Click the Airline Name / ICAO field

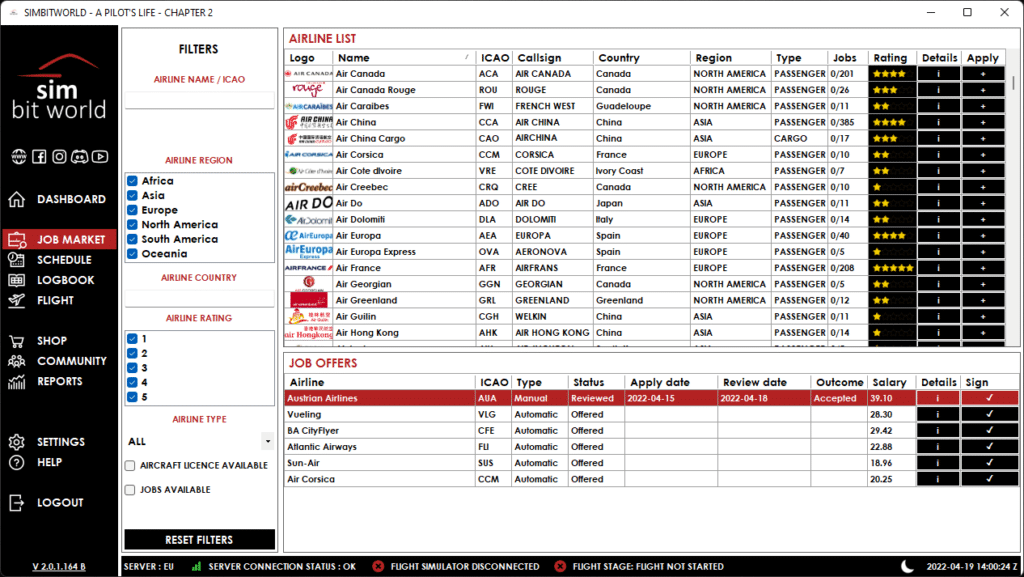[x=199, y=100]
